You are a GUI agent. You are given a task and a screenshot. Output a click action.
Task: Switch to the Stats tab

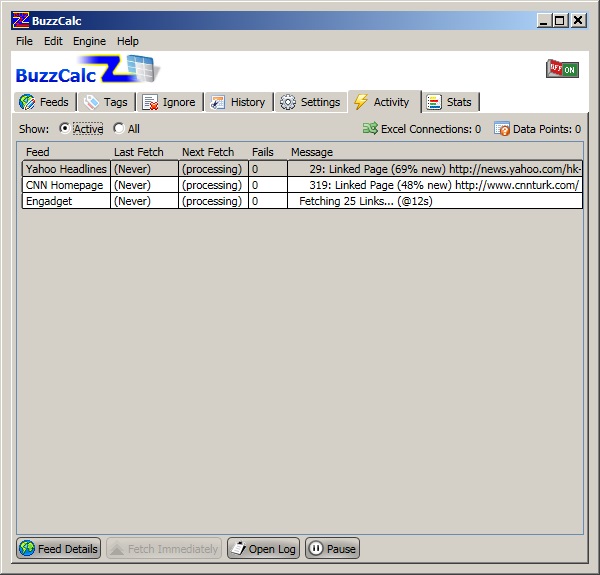[449, 102]
